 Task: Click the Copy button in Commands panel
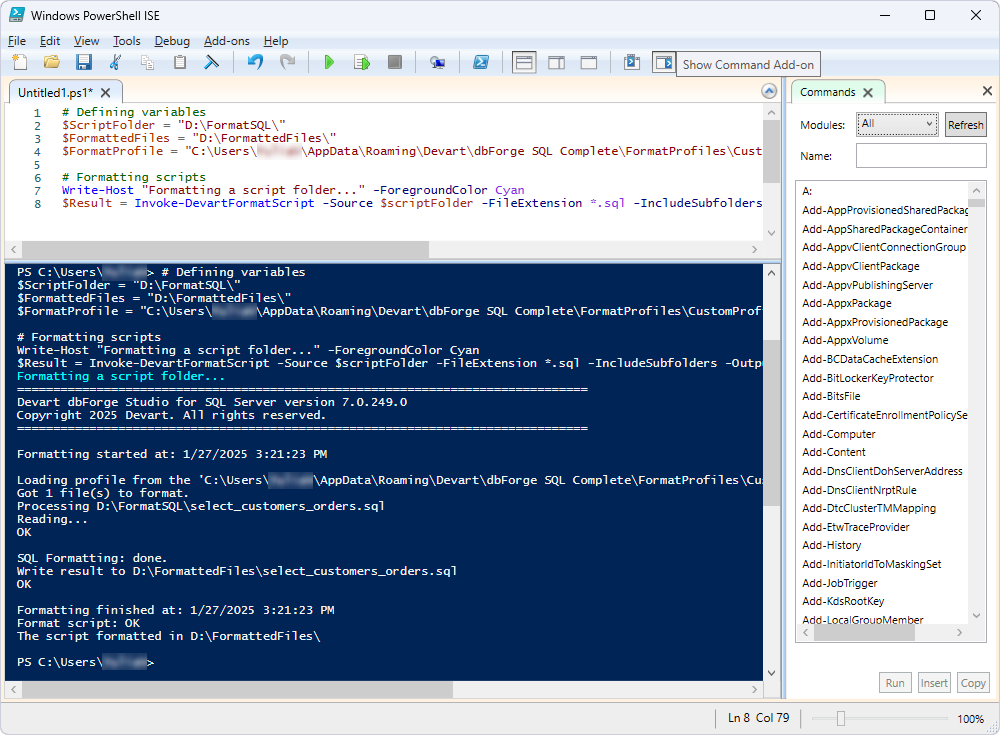click(x=973, y=683)
